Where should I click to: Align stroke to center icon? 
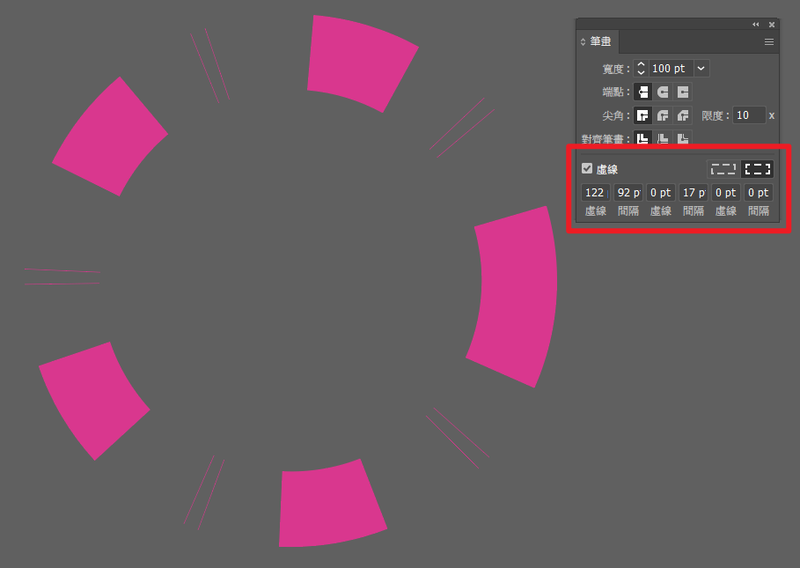click(643, 139)
